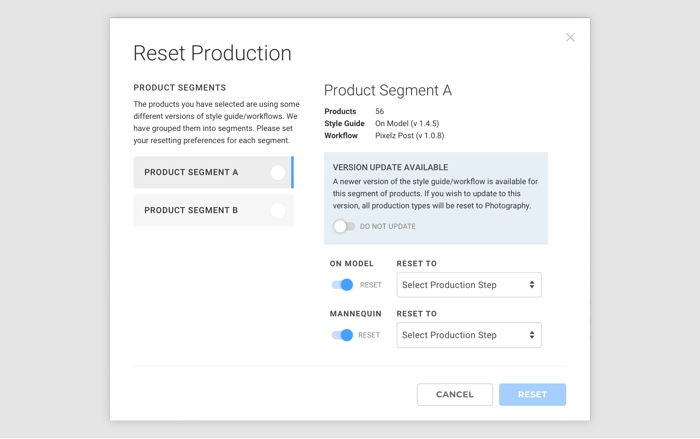Click the arrows on the On Model dropdown
This screenshot has height=439, width=700.
[531, 285]
